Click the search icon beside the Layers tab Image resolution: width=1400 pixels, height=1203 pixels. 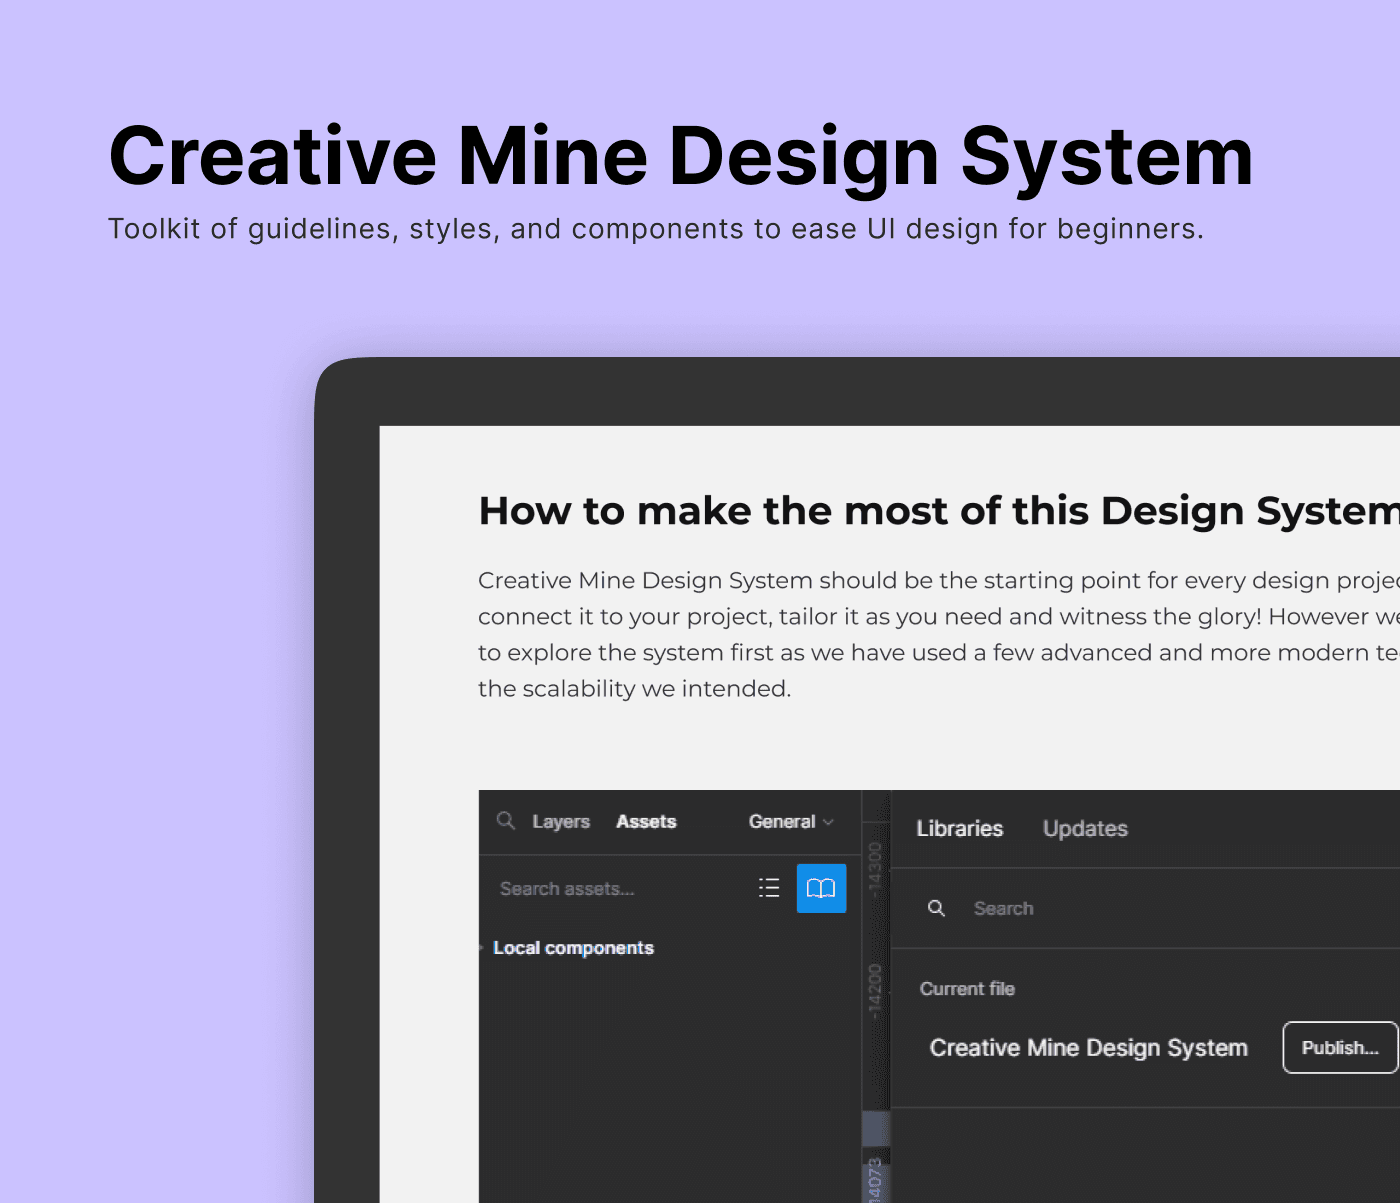pyautogui.click(x=505, y=821)
